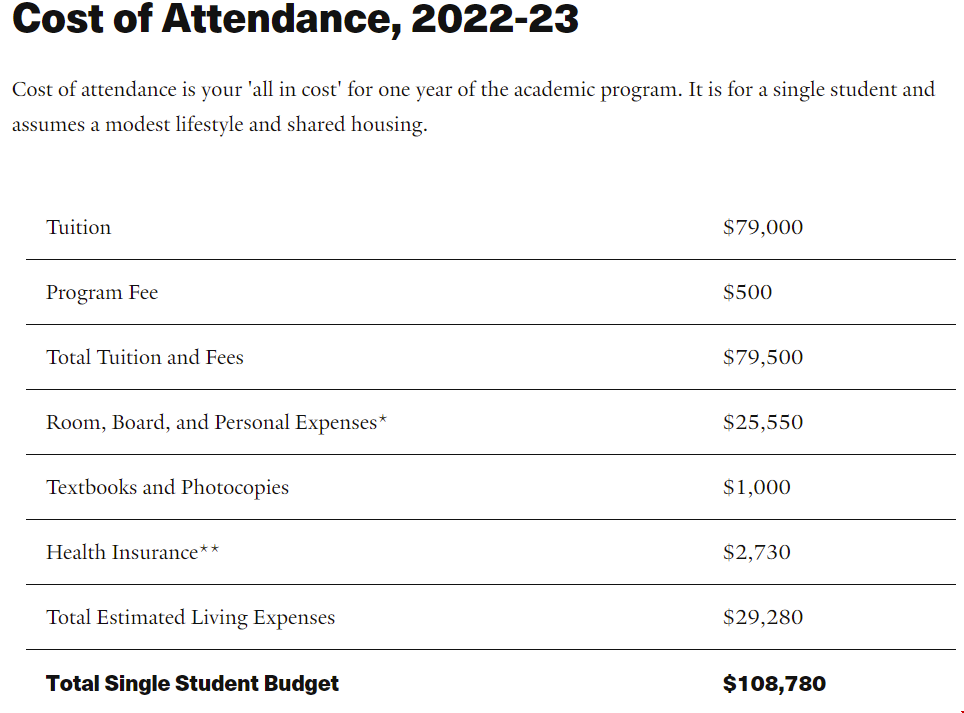Click the $29,280 living expenses amount
The image size is (964, 713).
coord(763,617)
